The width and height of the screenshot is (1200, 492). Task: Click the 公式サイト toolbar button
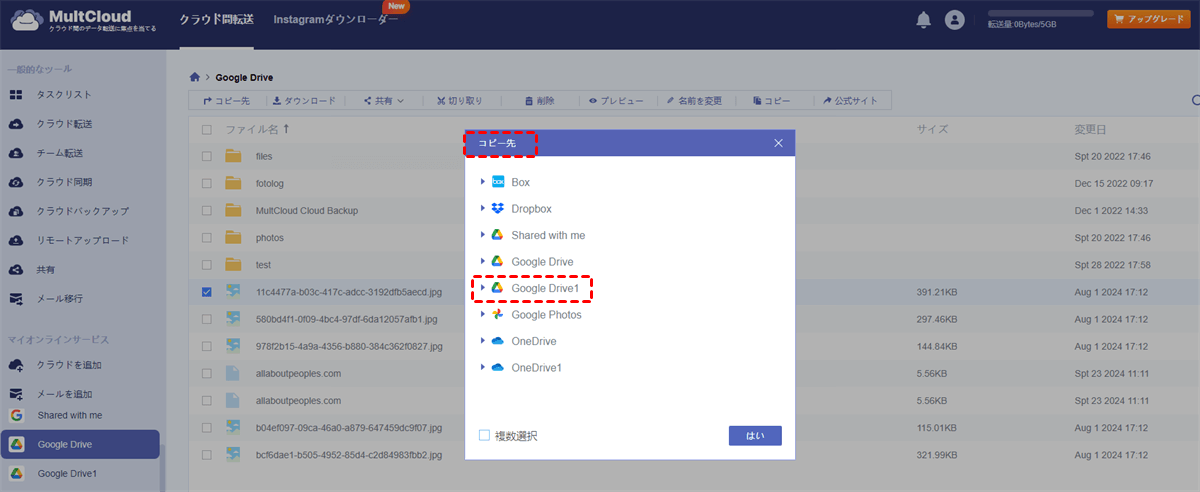coord(850,101)
